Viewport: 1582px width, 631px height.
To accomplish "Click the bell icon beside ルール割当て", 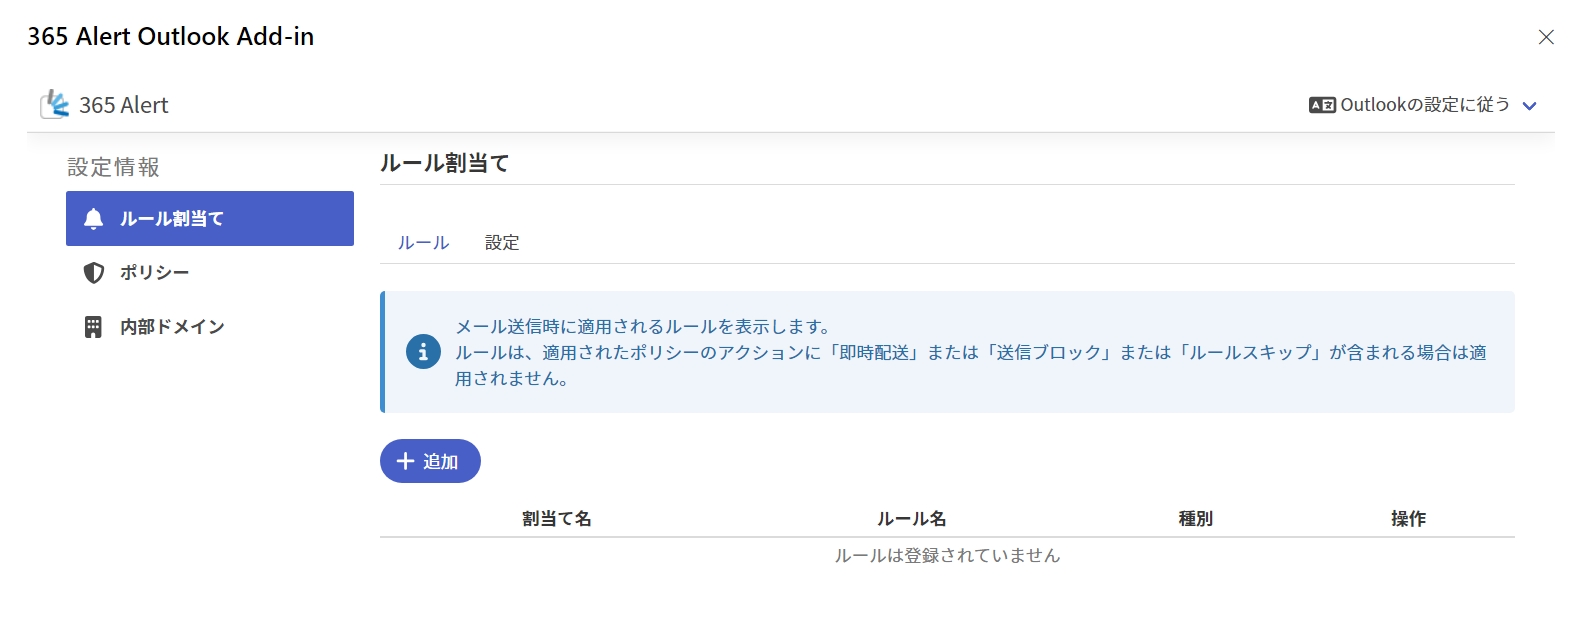I will click(x=94, y=219).
